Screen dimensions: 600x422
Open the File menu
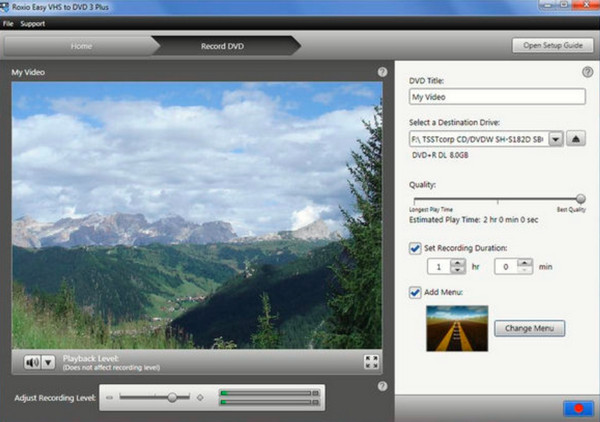8,24
